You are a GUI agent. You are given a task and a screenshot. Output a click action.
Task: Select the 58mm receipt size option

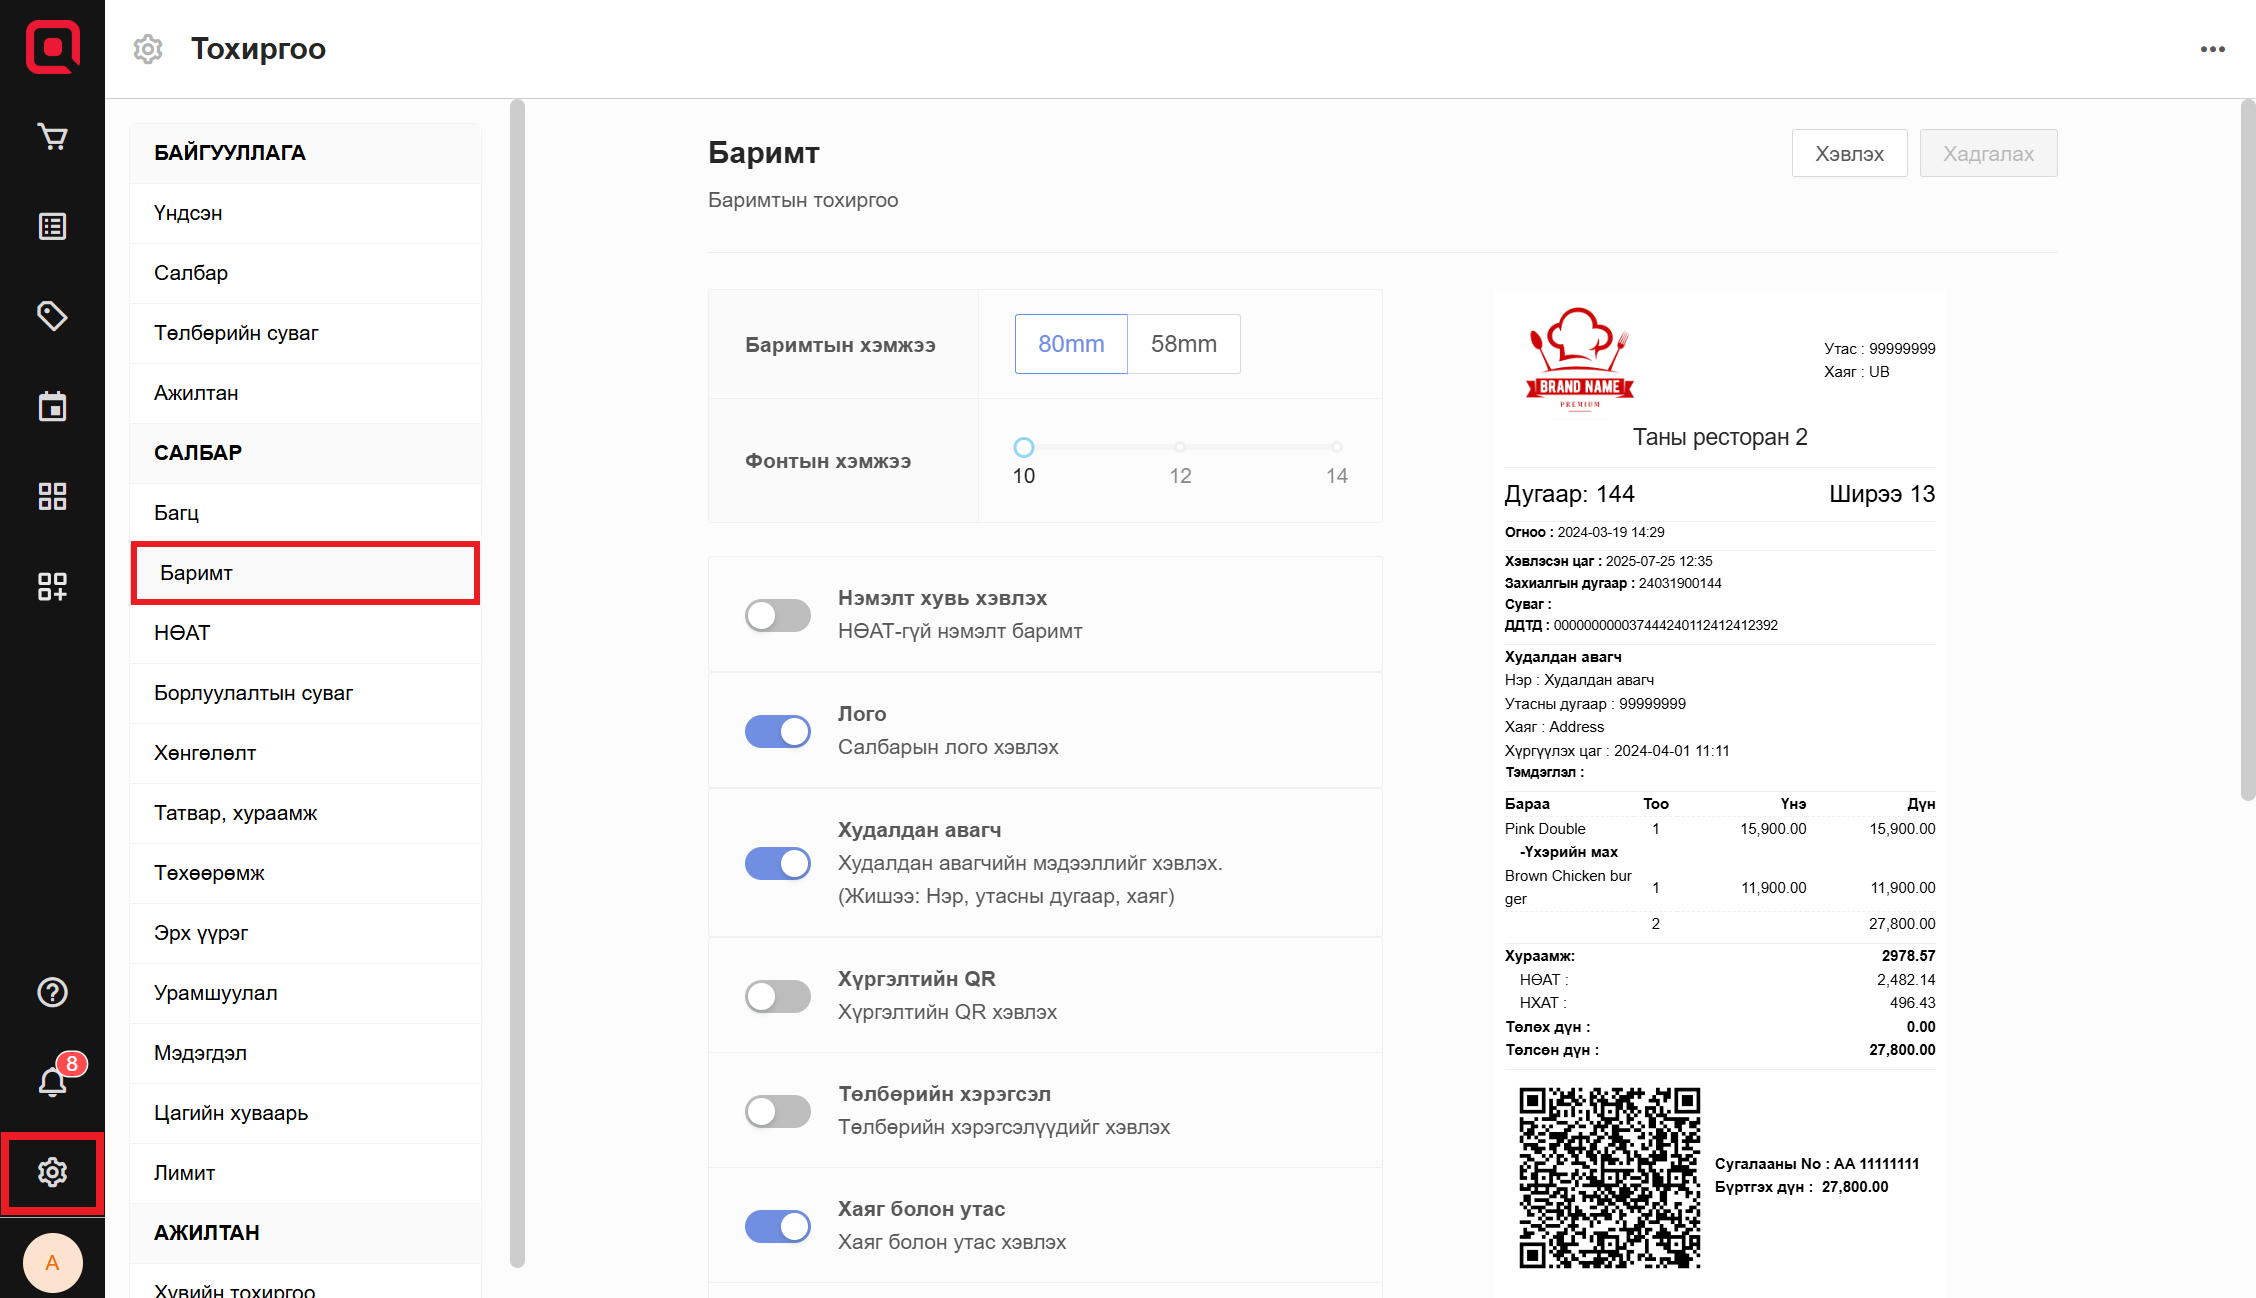1183,344
